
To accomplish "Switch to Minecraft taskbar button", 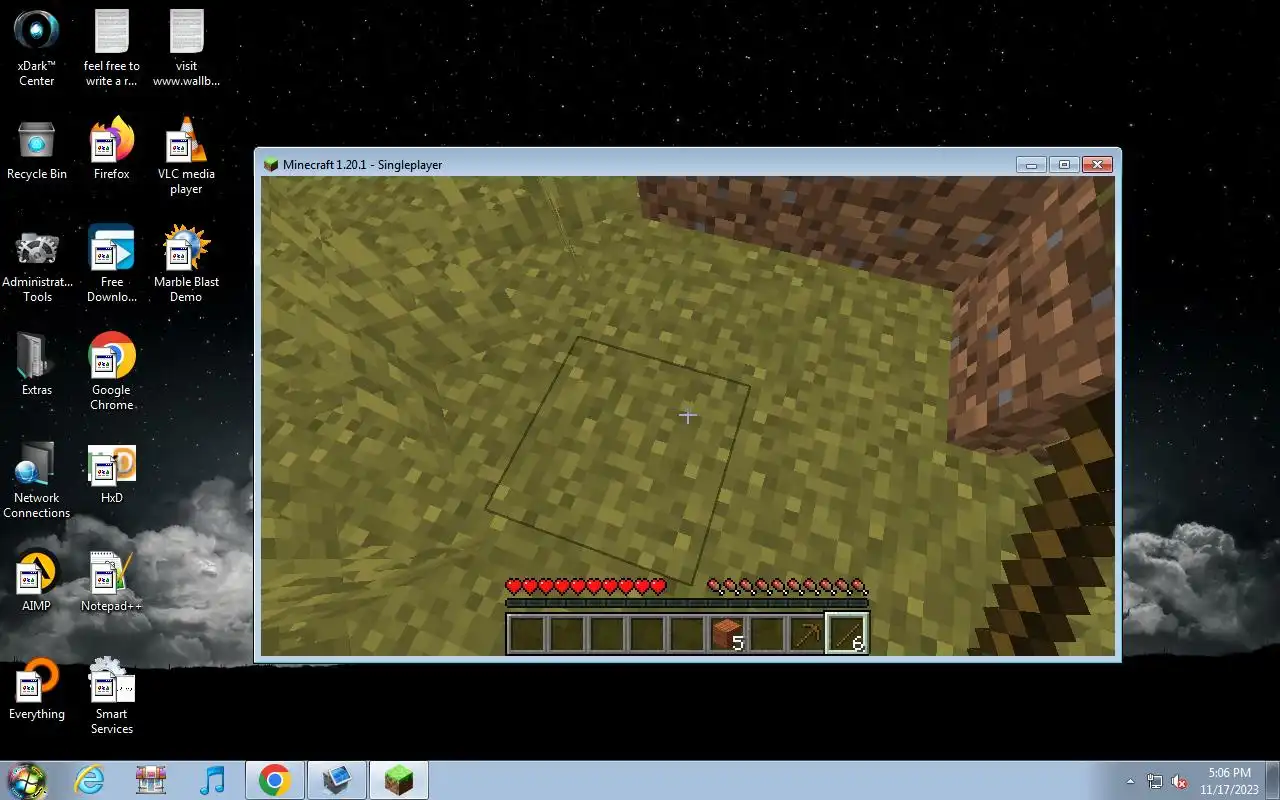I will (399, 780).
